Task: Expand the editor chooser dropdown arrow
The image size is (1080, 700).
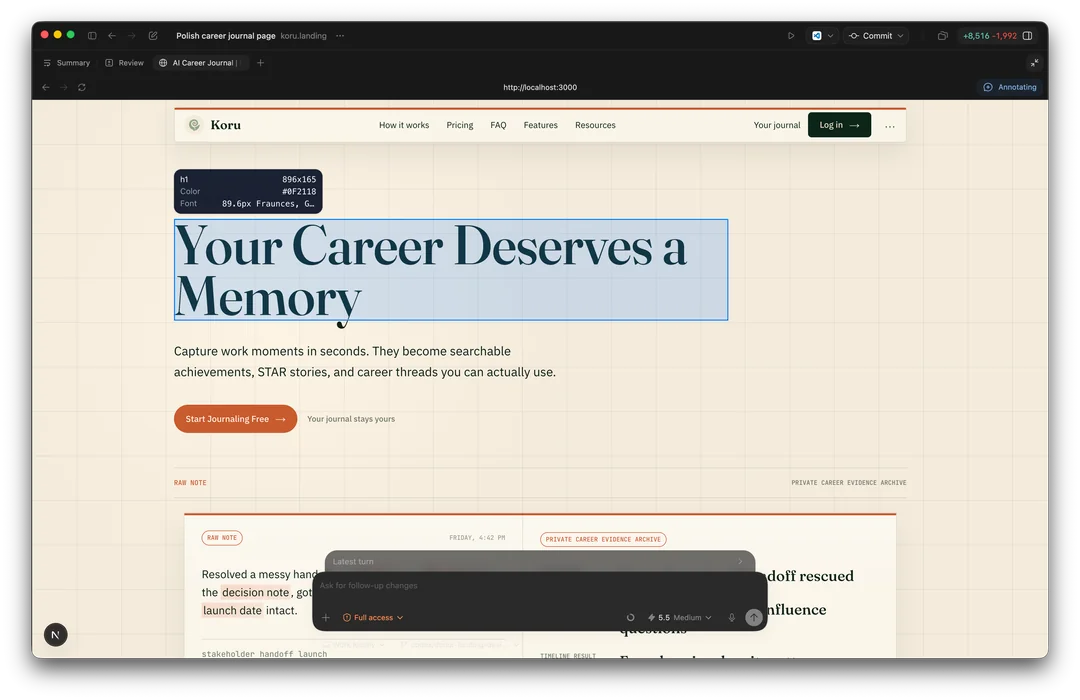Action: click(831, 36)
